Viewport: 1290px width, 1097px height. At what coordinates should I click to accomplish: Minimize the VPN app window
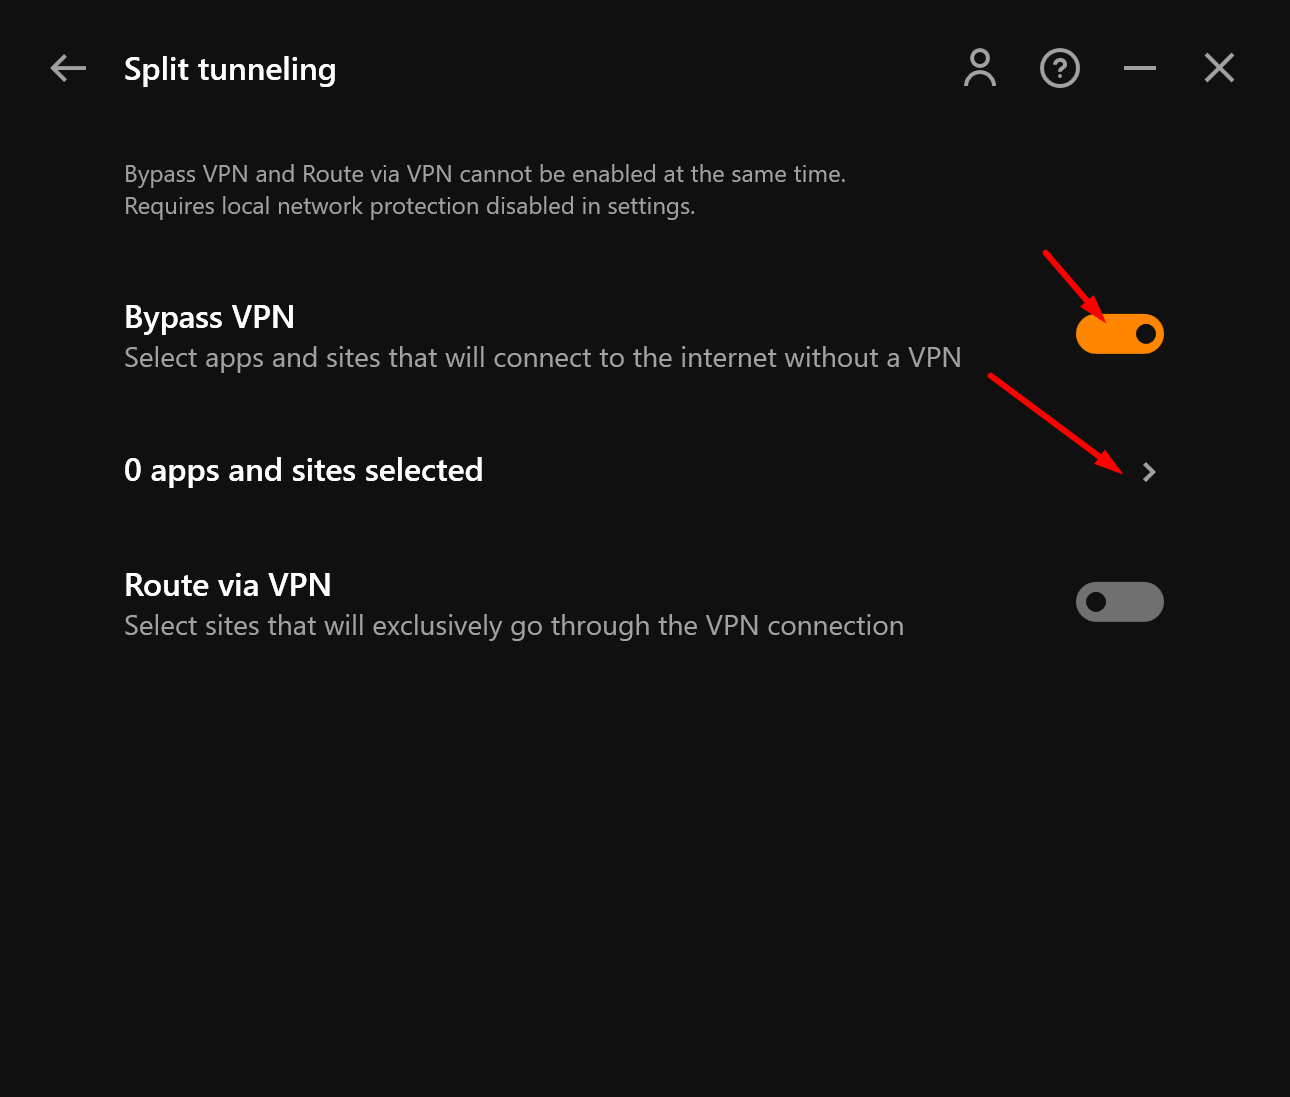pyautogui.click(x=1140, y=68)
